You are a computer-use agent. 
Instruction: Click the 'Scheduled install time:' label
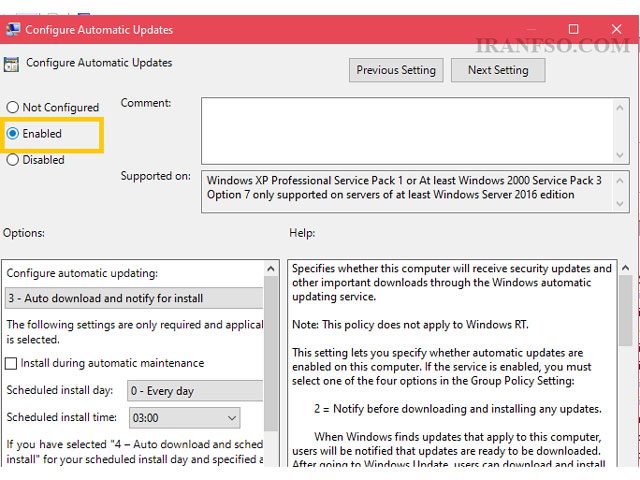pos(62,417)
